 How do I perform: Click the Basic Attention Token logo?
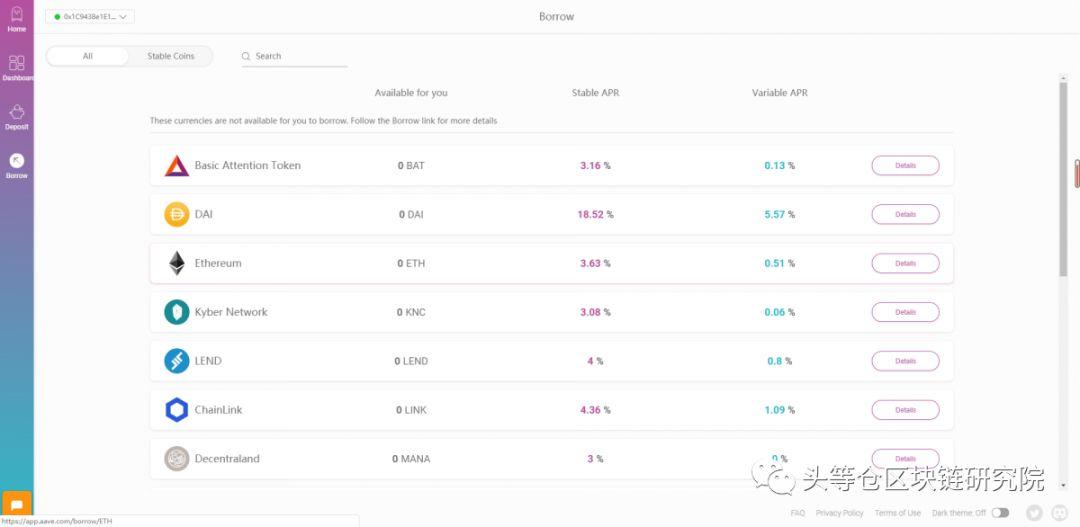[176, 166]
